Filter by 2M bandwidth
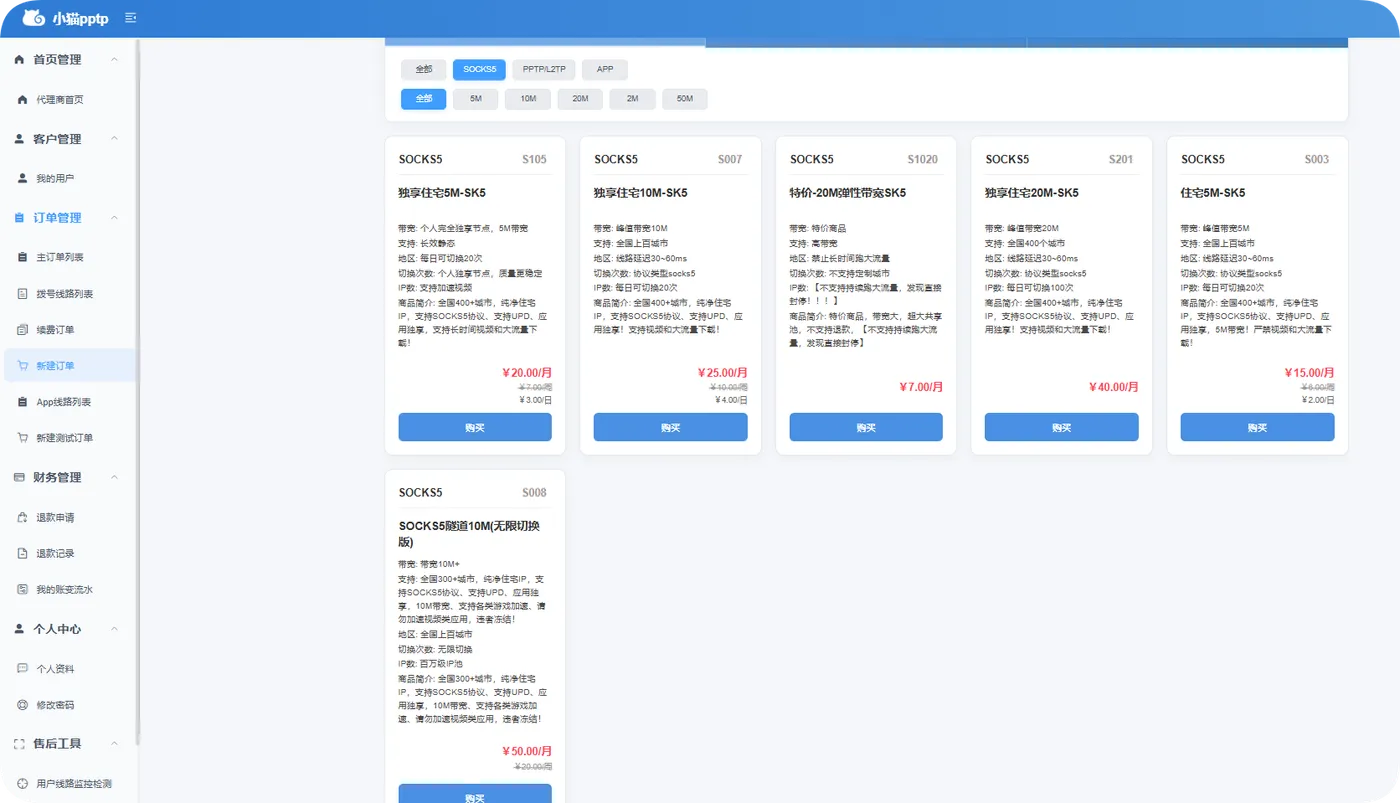The height and width of the screenshot is (803, 1400). click(632, 99)
